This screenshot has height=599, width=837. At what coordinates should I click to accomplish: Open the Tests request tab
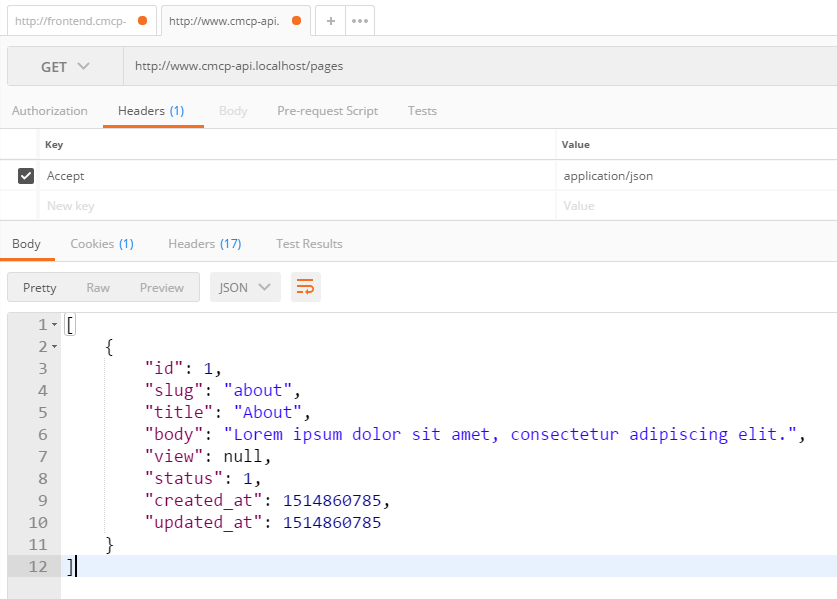click(422, 111)
